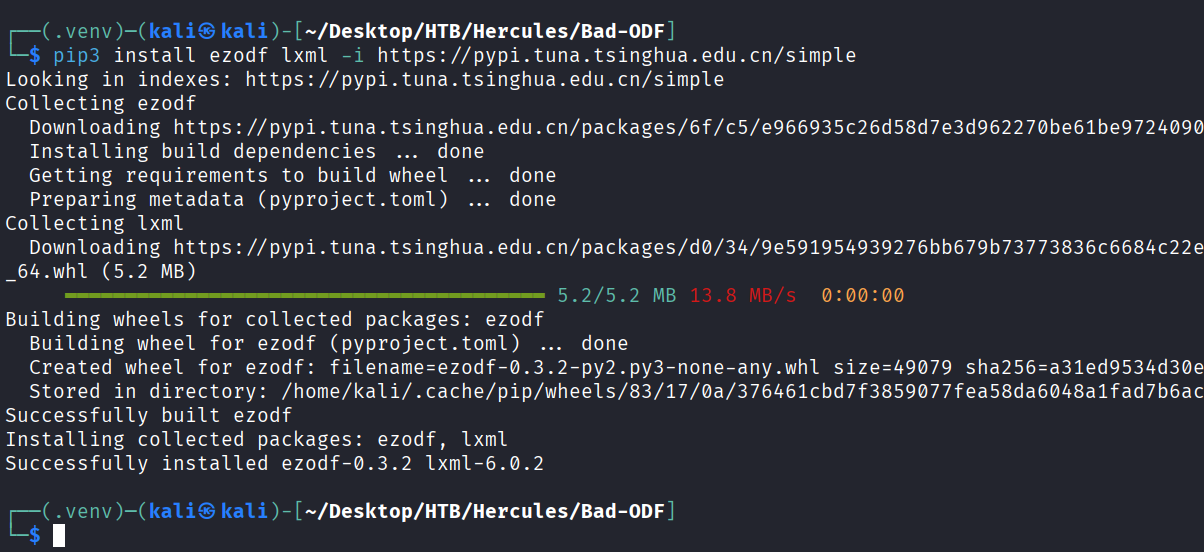This screenshot has width=1204, height=552.
Task: Click the green download progress bar
Action: 304,296
